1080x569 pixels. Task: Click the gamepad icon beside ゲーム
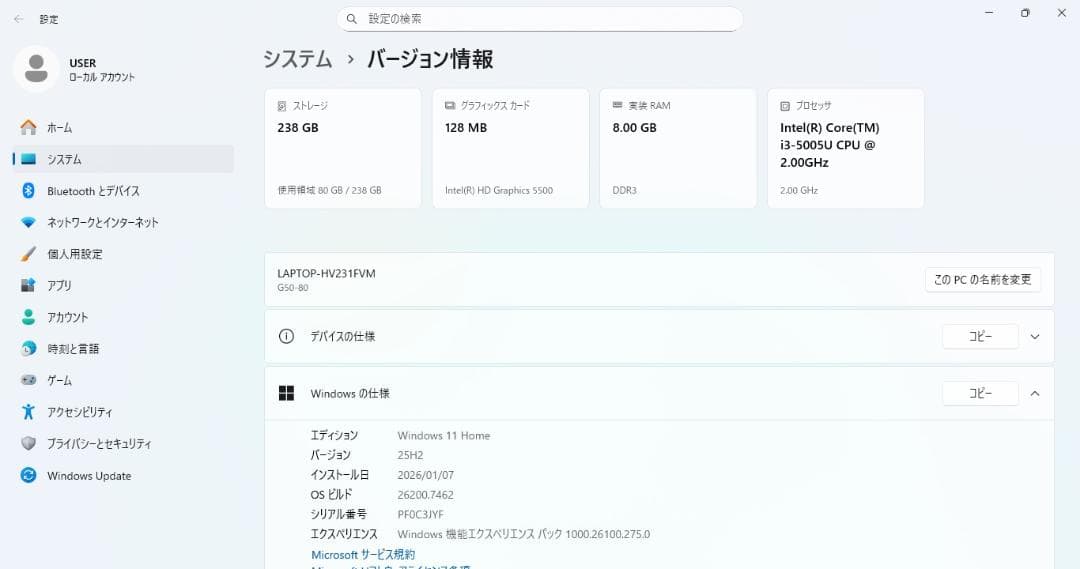click(28, 380)
